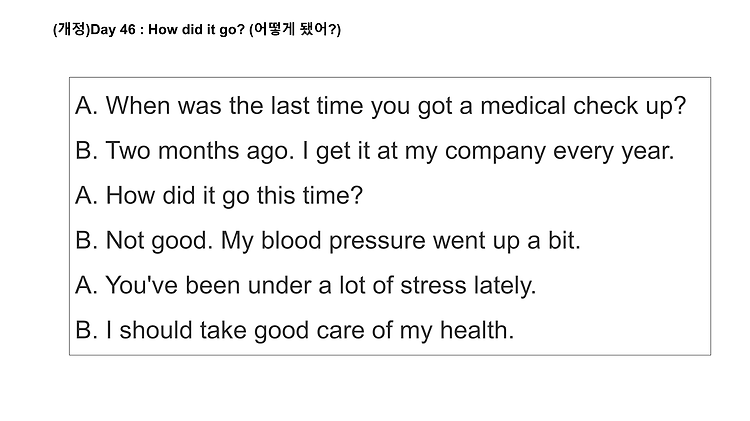Click the words Not good
The width and height of the screenshot is (750, 421).
(159, 241)
